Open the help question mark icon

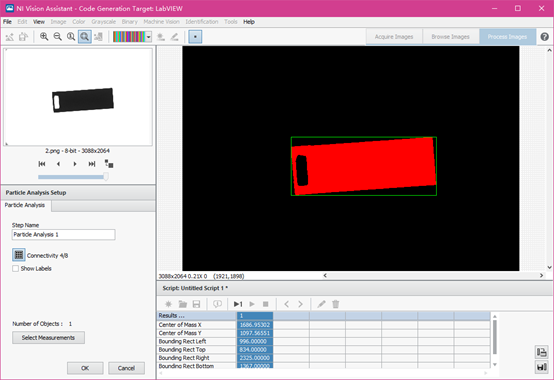point(544,37)
